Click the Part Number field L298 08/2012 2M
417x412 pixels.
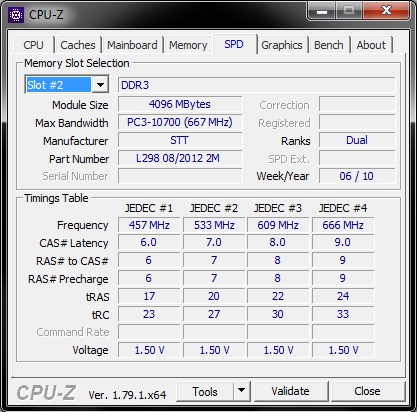(180, 158)
